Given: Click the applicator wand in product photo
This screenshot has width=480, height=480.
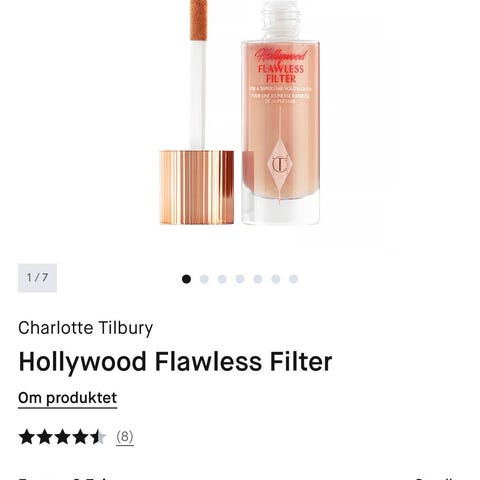Looking at the screenshot, I should point(198,75).
